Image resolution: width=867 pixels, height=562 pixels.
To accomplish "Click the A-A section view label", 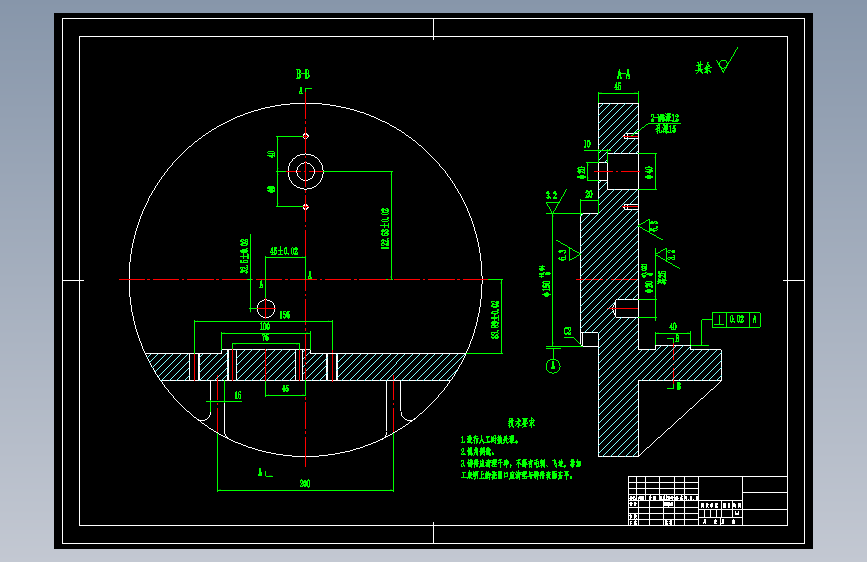I will pyautogui.click(x=623, y=74).
